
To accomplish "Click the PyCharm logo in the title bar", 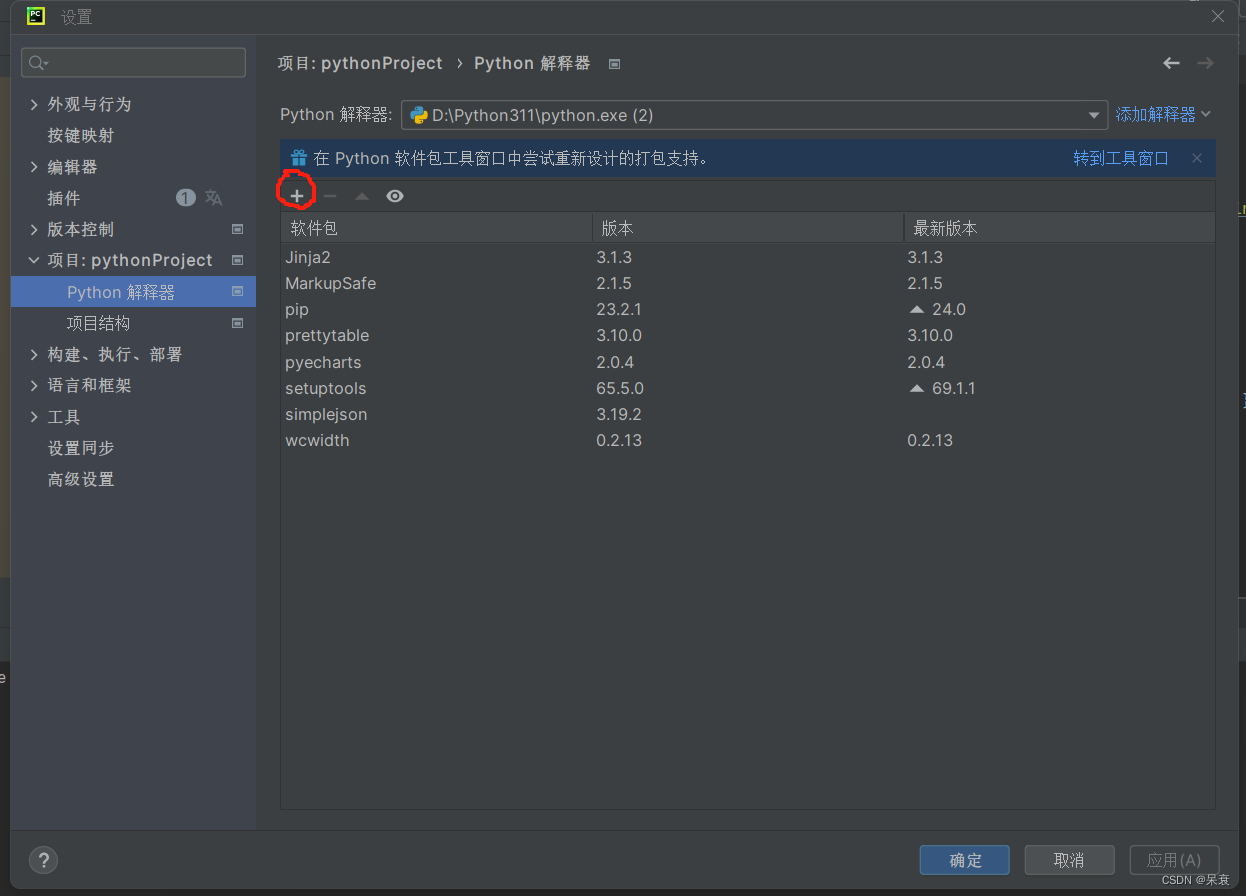I will pos(36,15).
